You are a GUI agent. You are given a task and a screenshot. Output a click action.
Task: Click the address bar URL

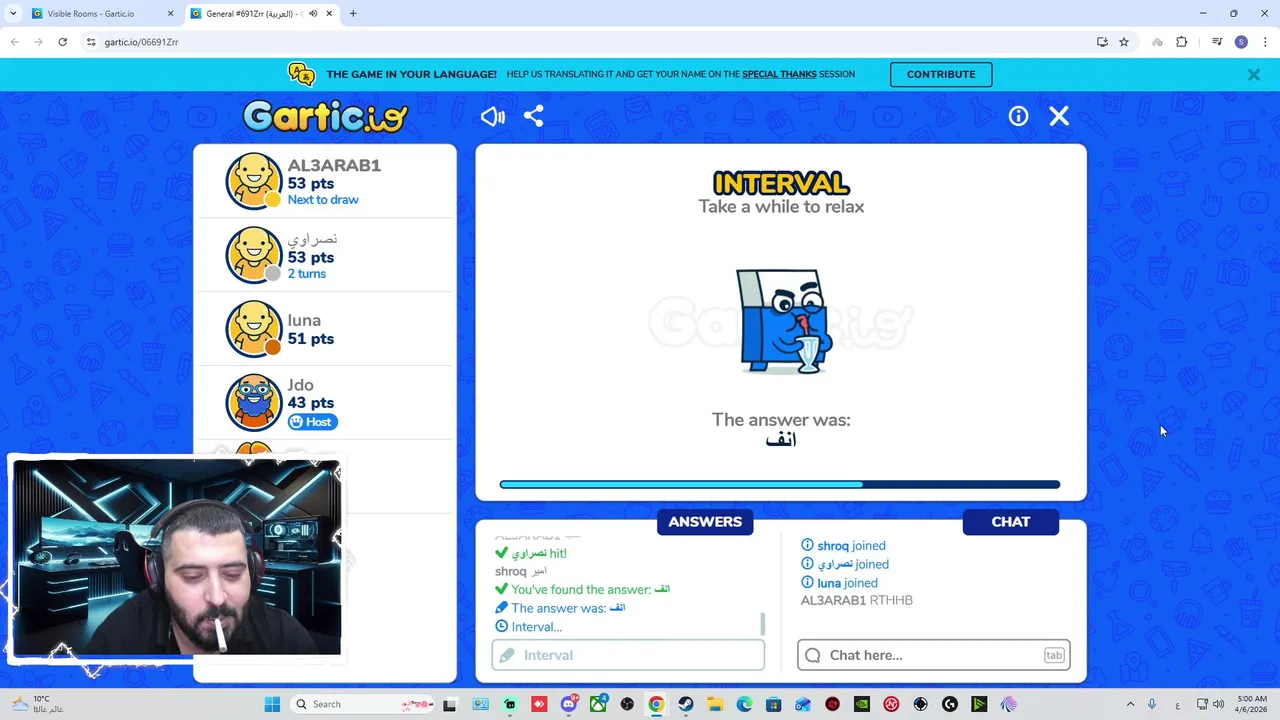[x=141, y=42]
